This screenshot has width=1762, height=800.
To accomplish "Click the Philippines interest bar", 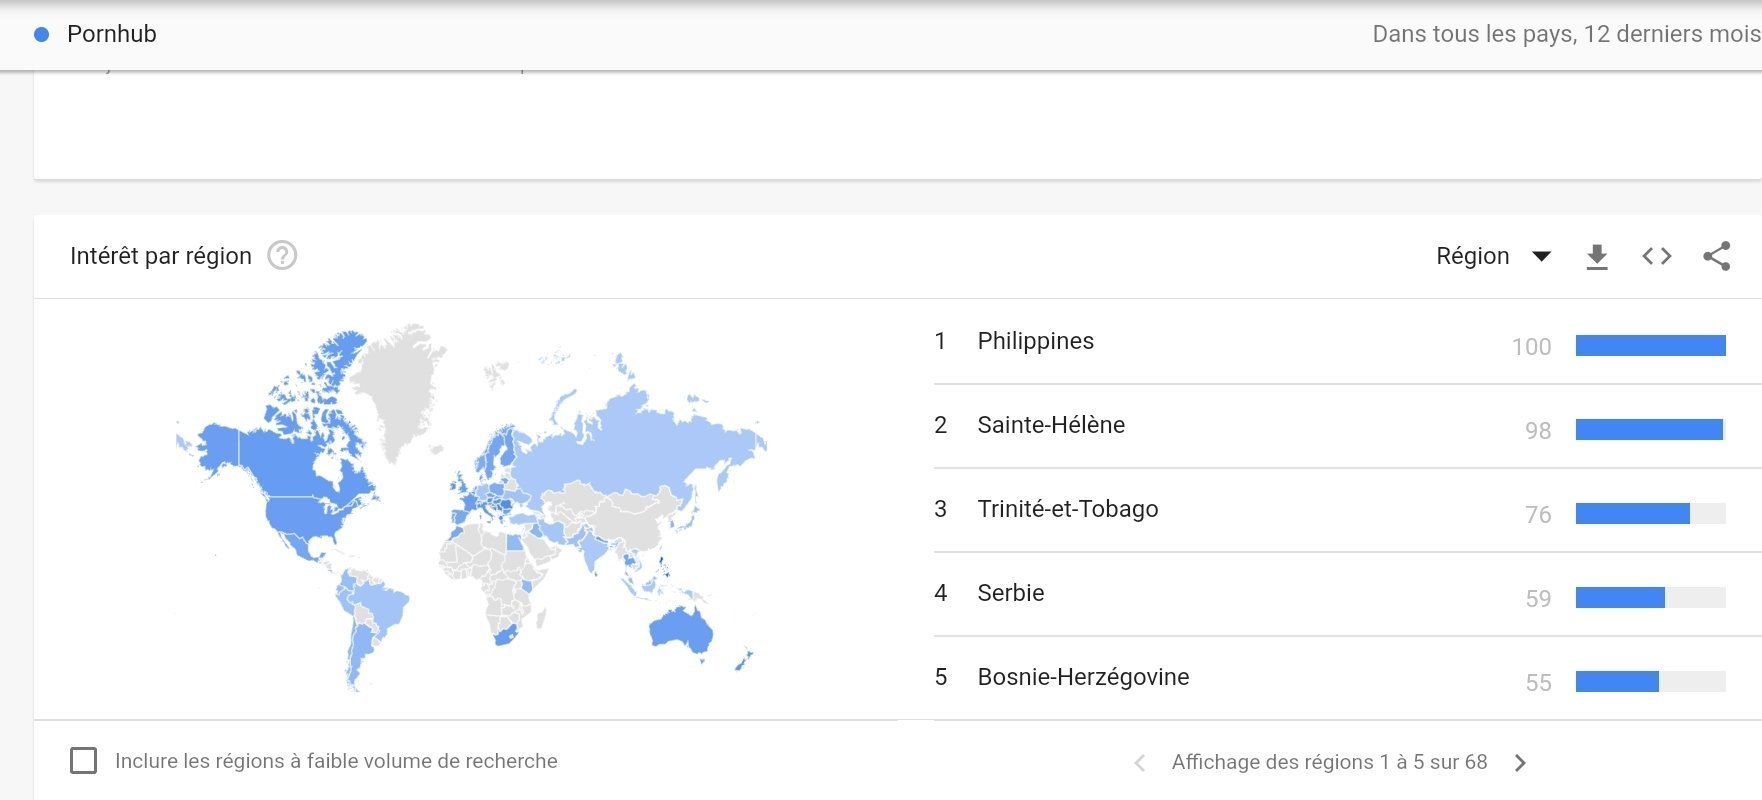I will click(x=1651, y=346).
